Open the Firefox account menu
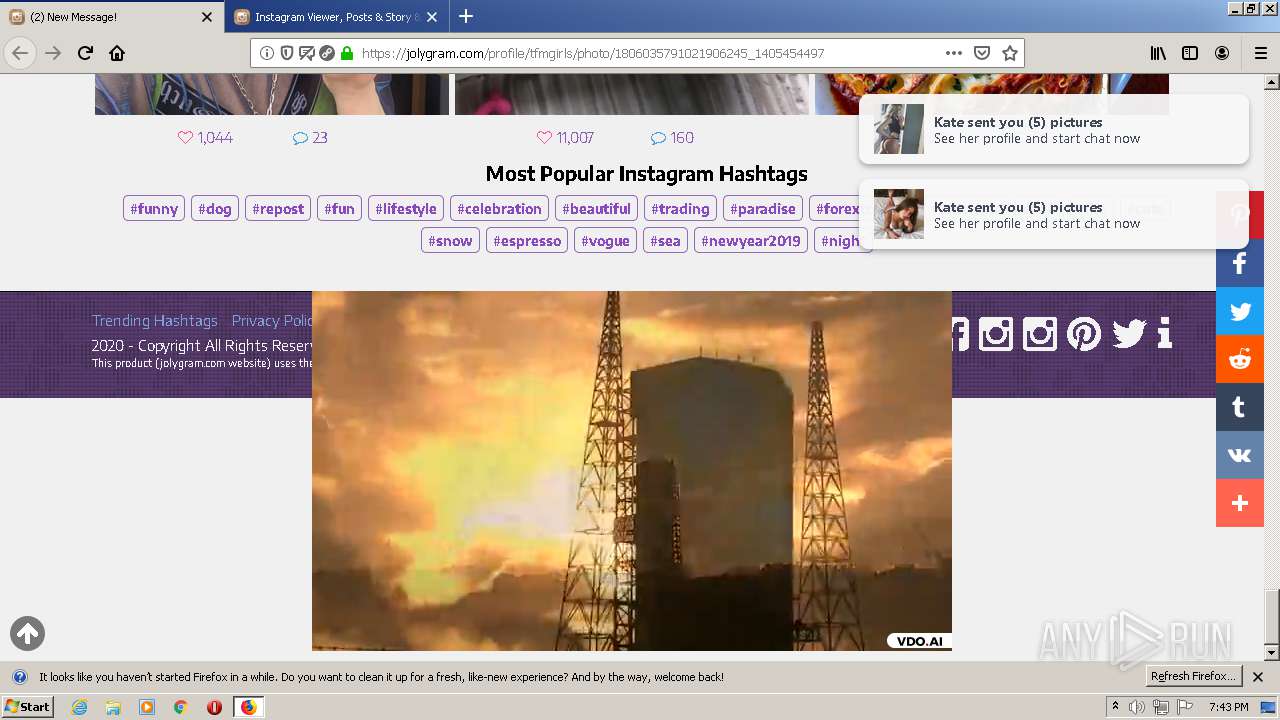 1222,53
